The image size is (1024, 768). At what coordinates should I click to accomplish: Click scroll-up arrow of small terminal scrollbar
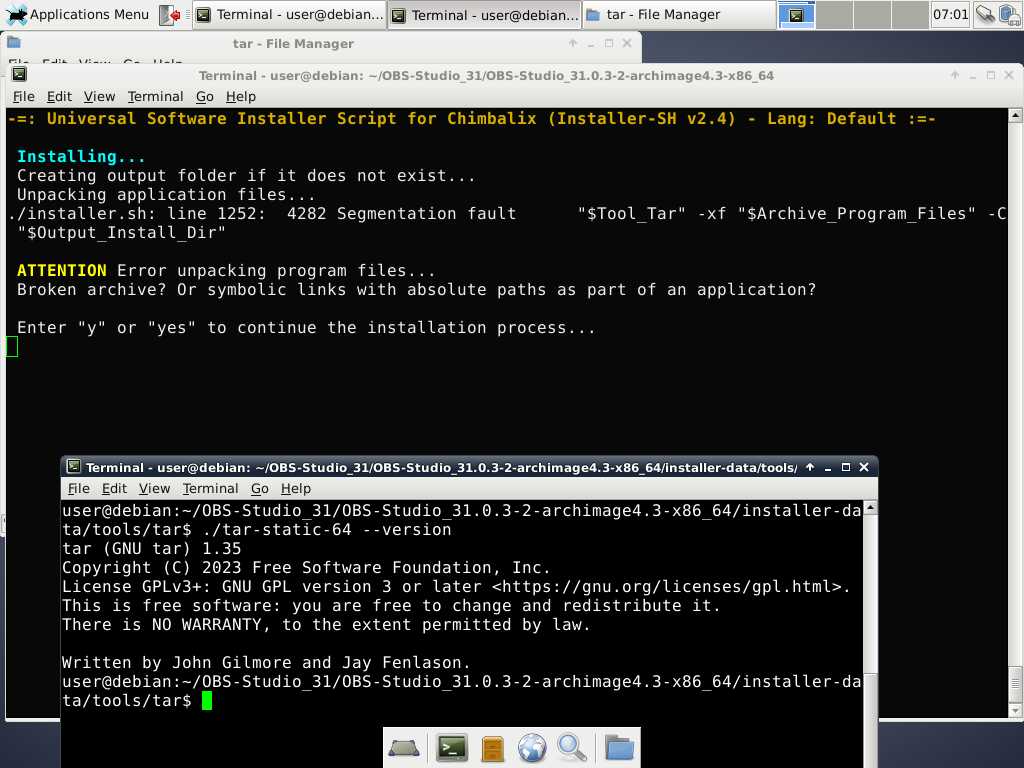(x=870, y=507)
